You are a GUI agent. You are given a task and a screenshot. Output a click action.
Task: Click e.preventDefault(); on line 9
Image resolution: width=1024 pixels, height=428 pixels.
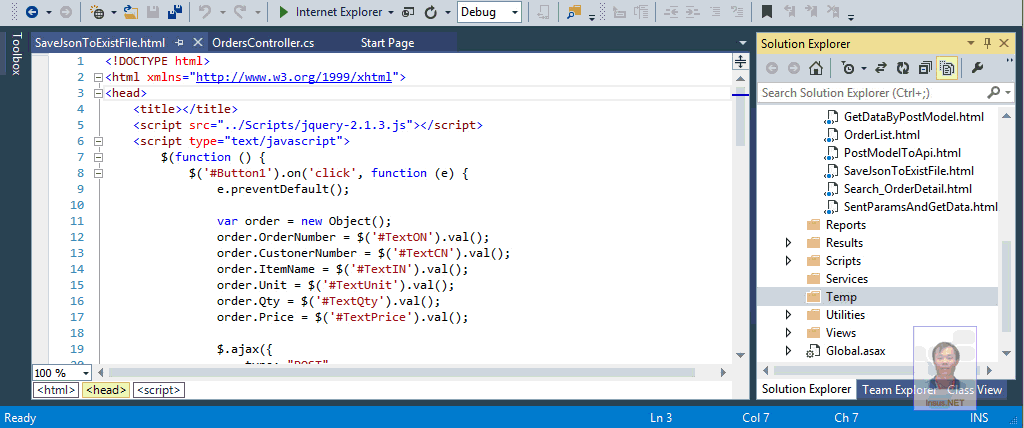pos(283,189)
